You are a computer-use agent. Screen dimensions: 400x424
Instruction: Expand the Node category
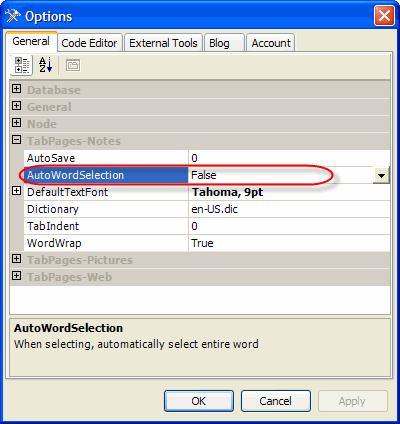(x=16, y=123)
